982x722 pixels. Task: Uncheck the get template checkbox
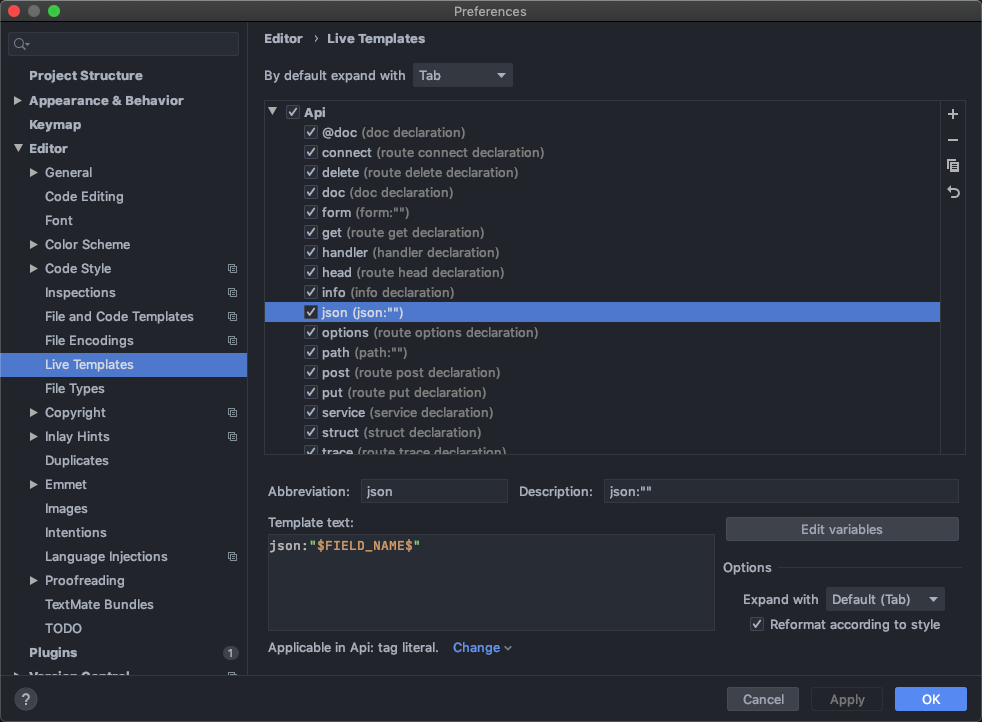pyautogui.click(x=311, y=232)
